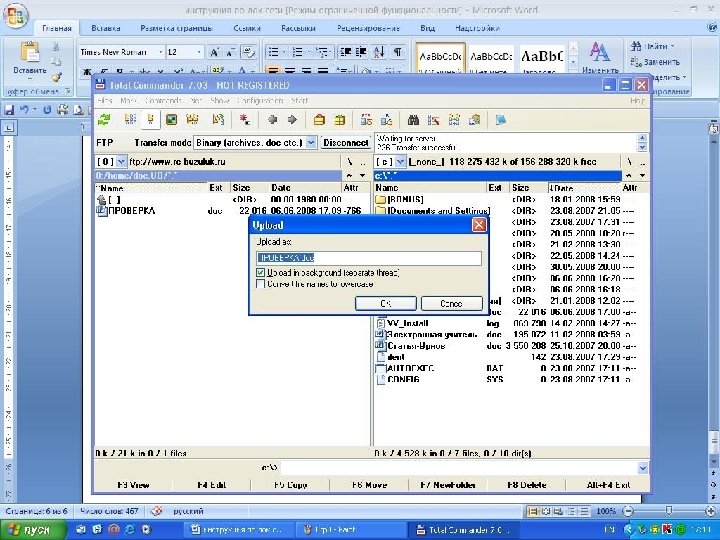720x540 pixels.
Task: Click OK in the Upload dialog
Action: [x=386, y=304]
